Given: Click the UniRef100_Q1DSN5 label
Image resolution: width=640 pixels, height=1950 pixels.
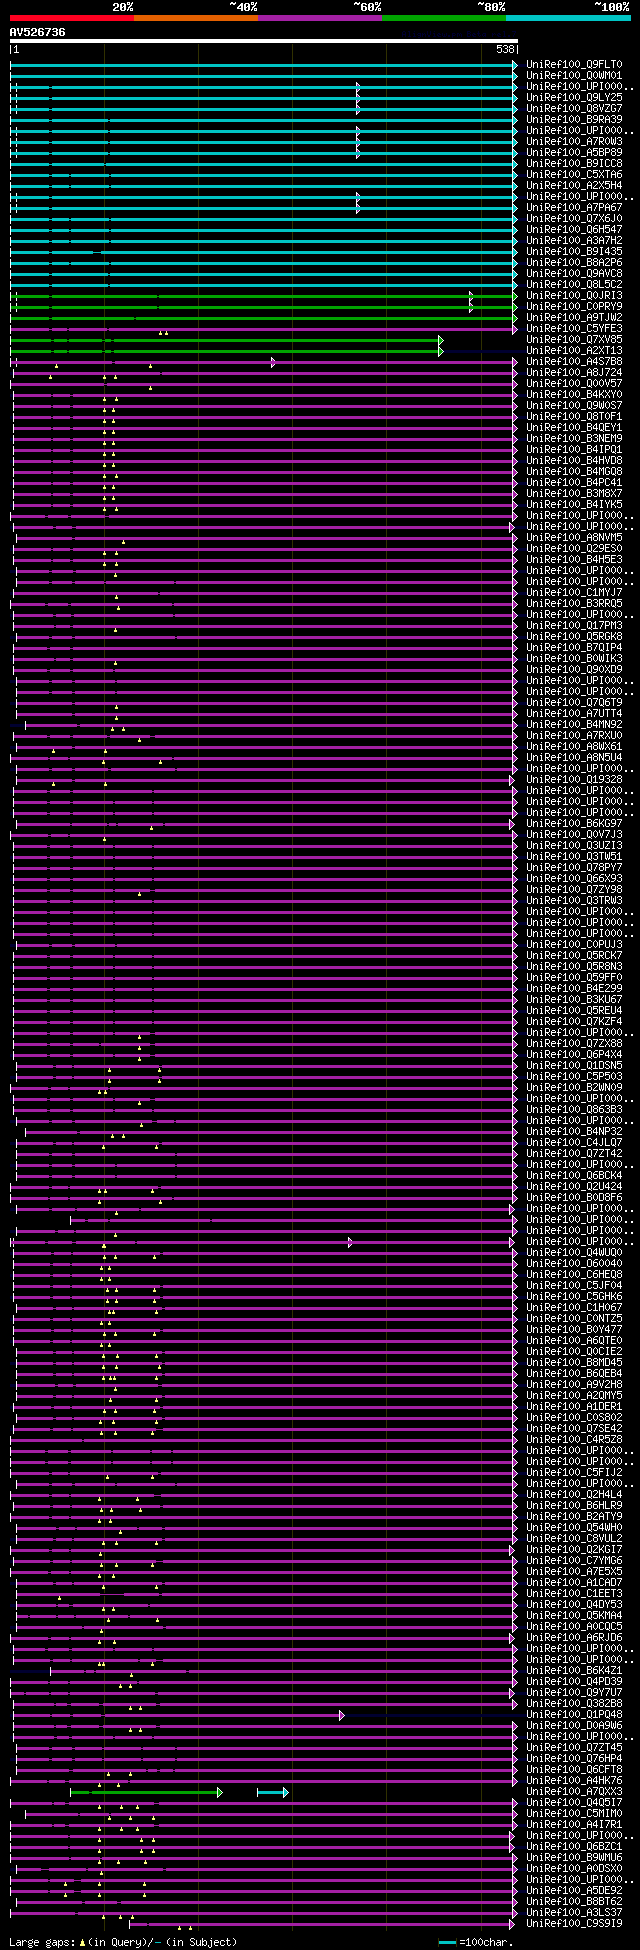Looking at the screenshot, I should point(574,1065).
